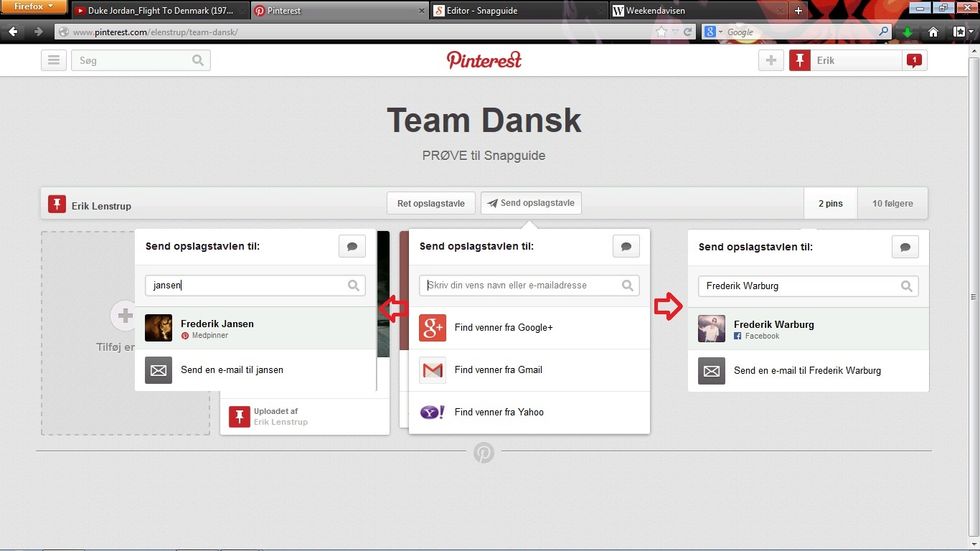
Task: Switch to the Duke Jordan YouTube tab
Action: pos(160,11)
